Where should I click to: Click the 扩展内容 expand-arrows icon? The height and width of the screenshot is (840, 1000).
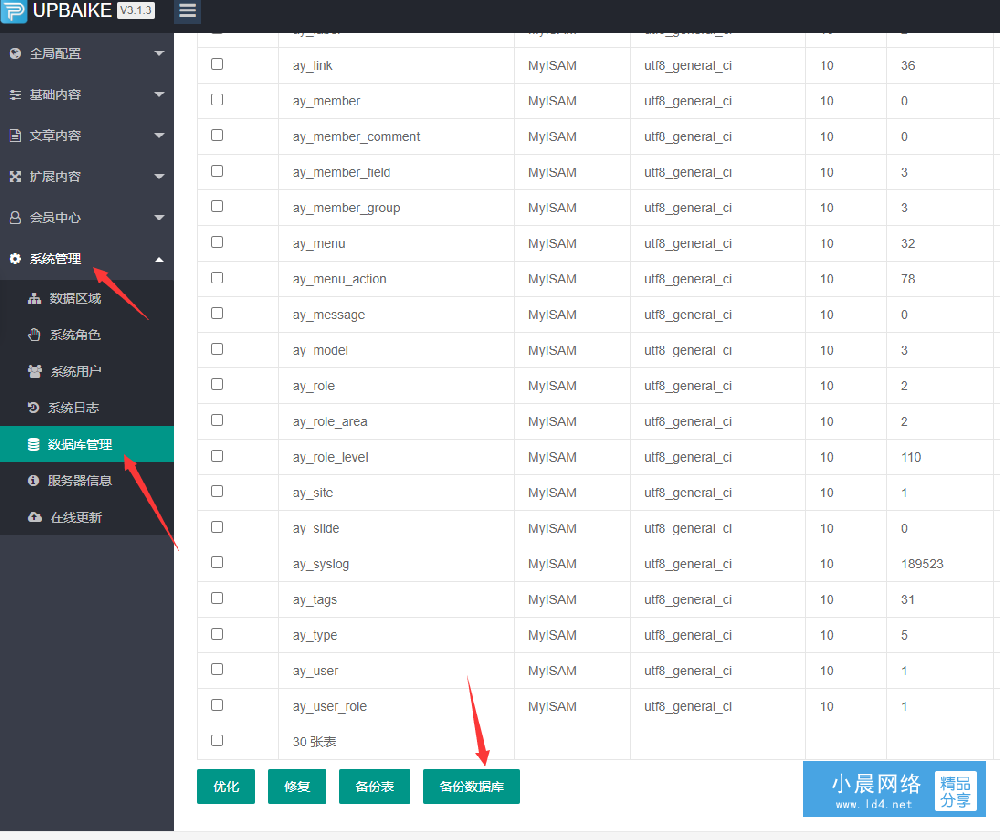point(15,177)
